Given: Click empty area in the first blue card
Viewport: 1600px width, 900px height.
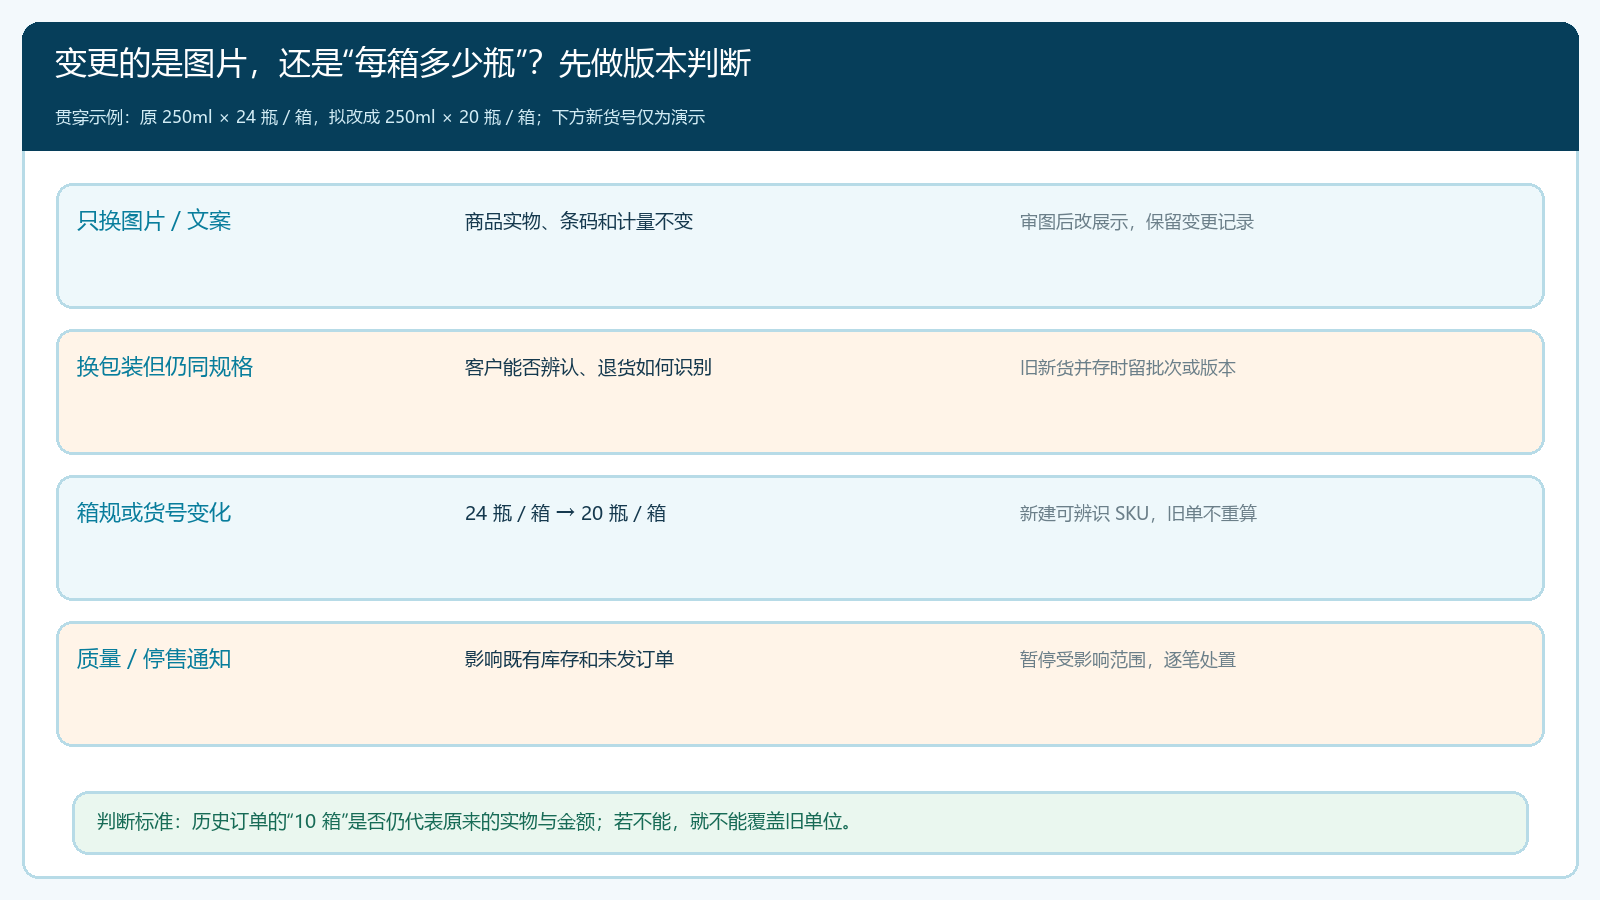Looking at the screenshot, I should point(800,272).
